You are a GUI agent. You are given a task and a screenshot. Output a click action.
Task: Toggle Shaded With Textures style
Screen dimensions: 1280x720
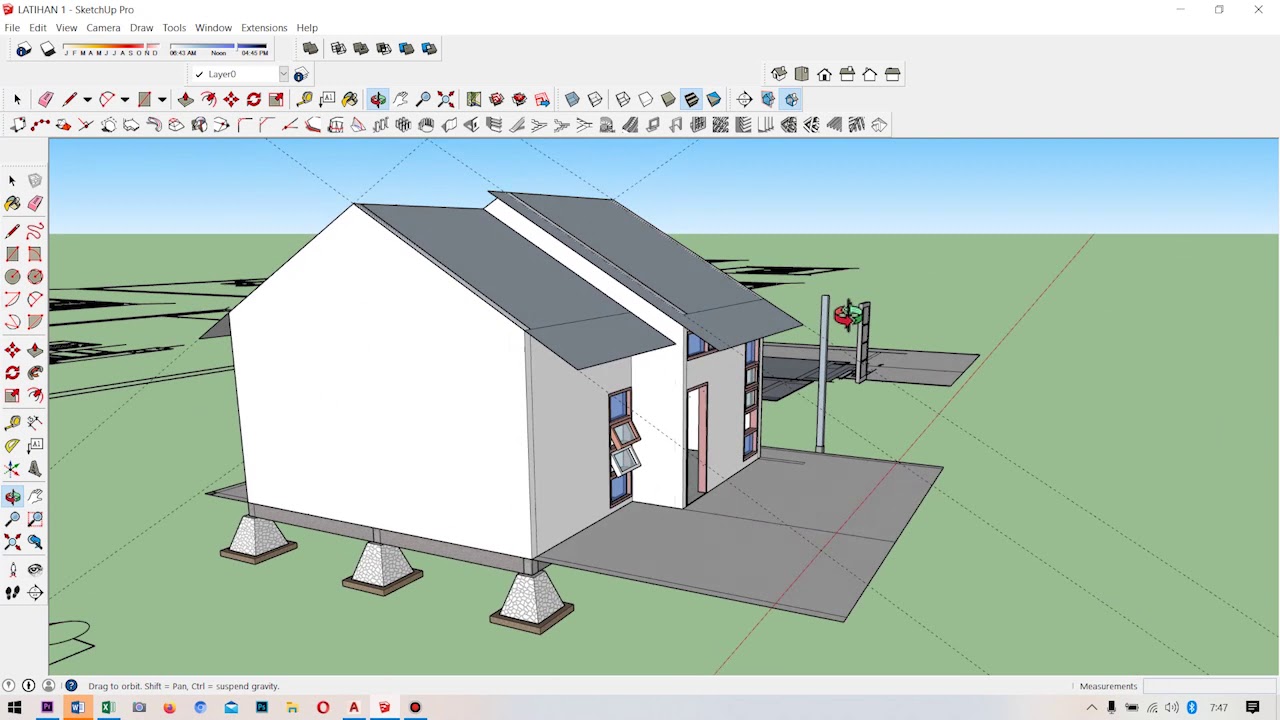[x=691, y=99]
